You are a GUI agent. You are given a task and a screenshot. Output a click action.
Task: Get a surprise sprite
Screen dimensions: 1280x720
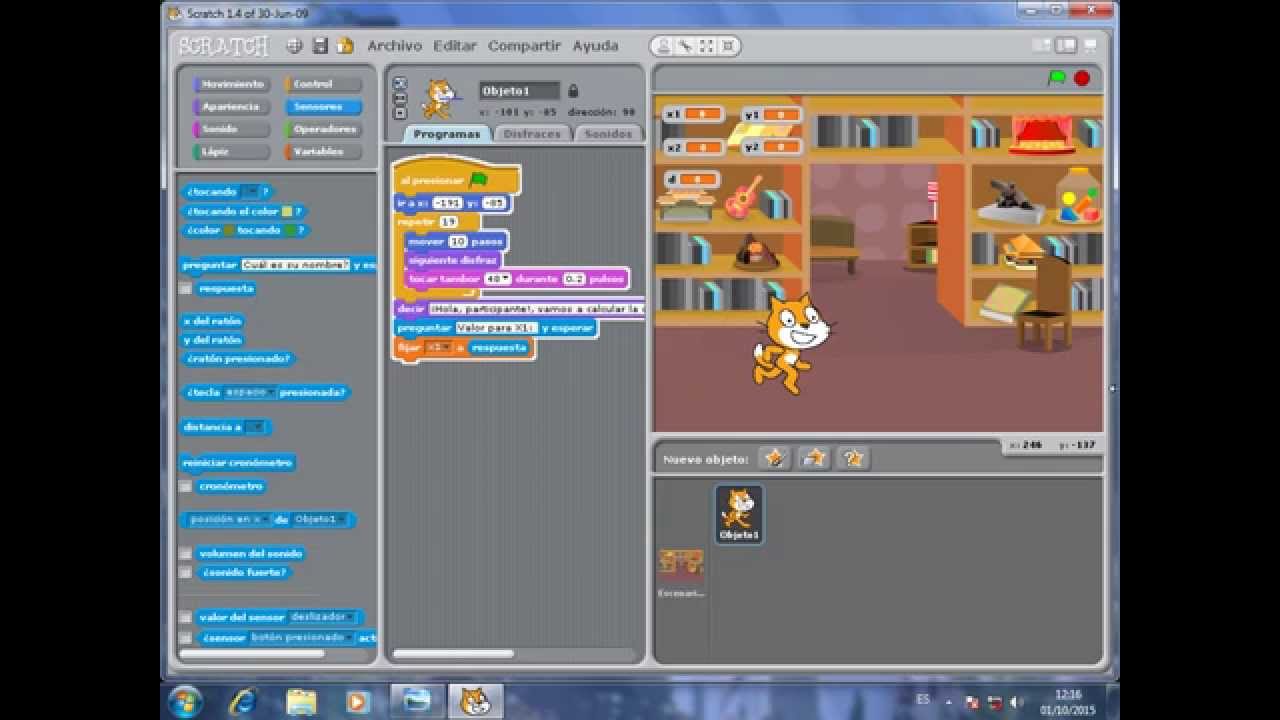[x=853, y=458]
